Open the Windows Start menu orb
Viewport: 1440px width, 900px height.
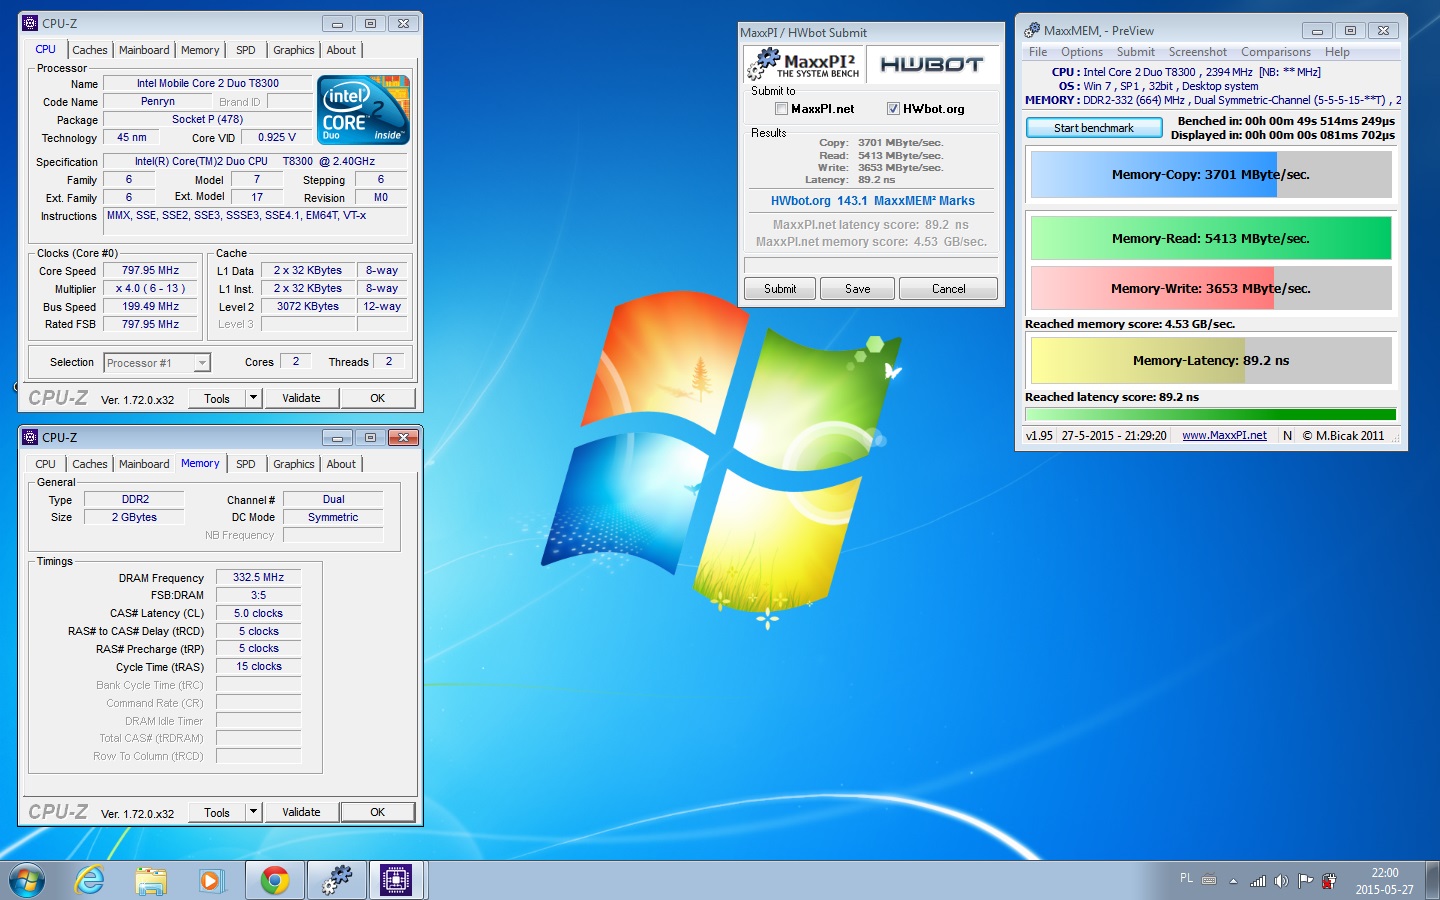pos(27,881)
